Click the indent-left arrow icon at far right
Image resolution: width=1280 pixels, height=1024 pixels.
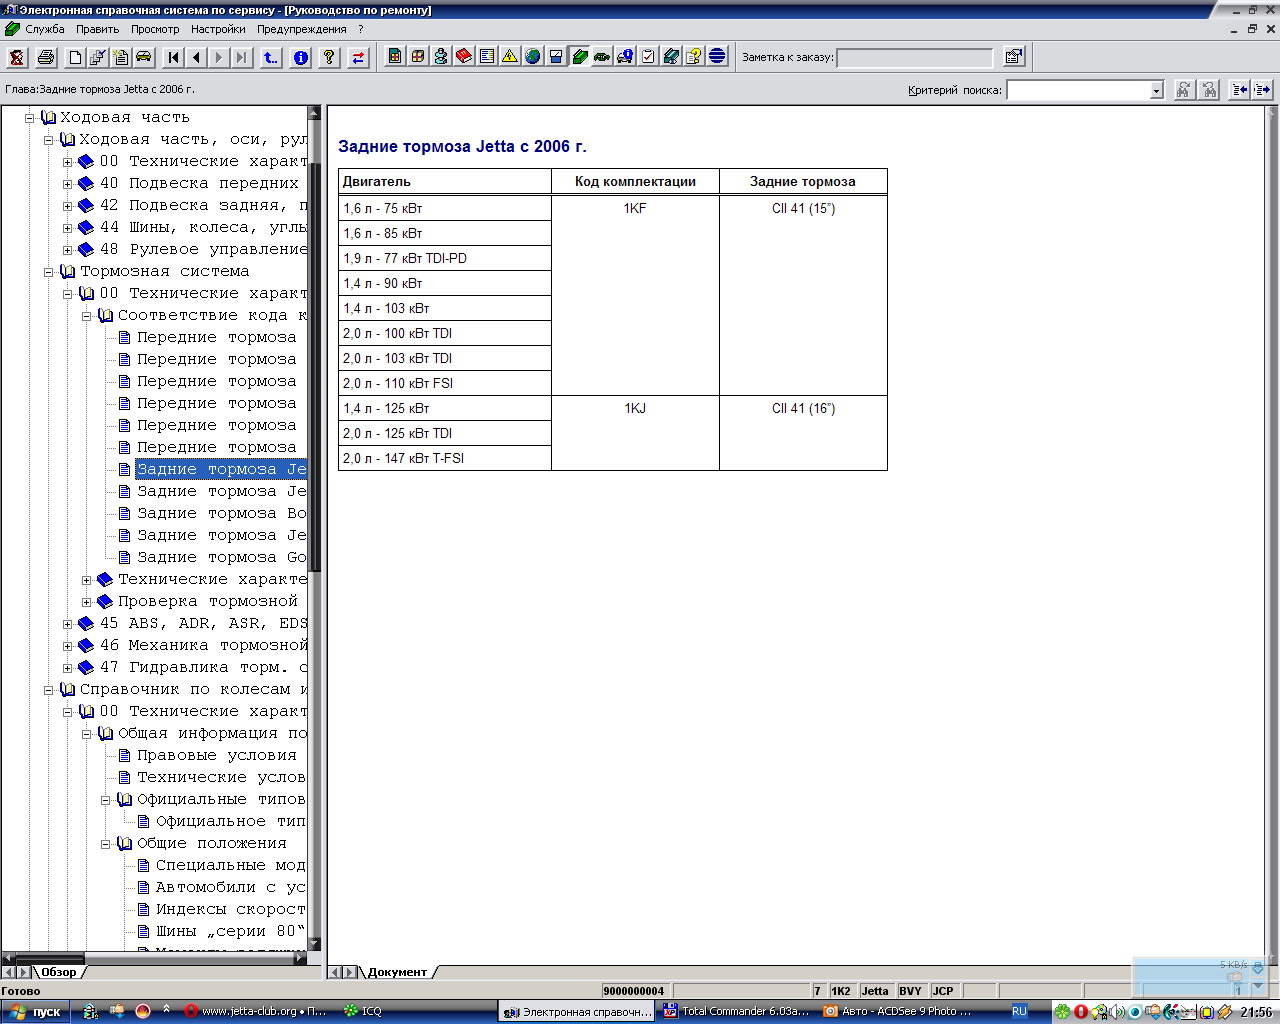tap(1240, 90)
